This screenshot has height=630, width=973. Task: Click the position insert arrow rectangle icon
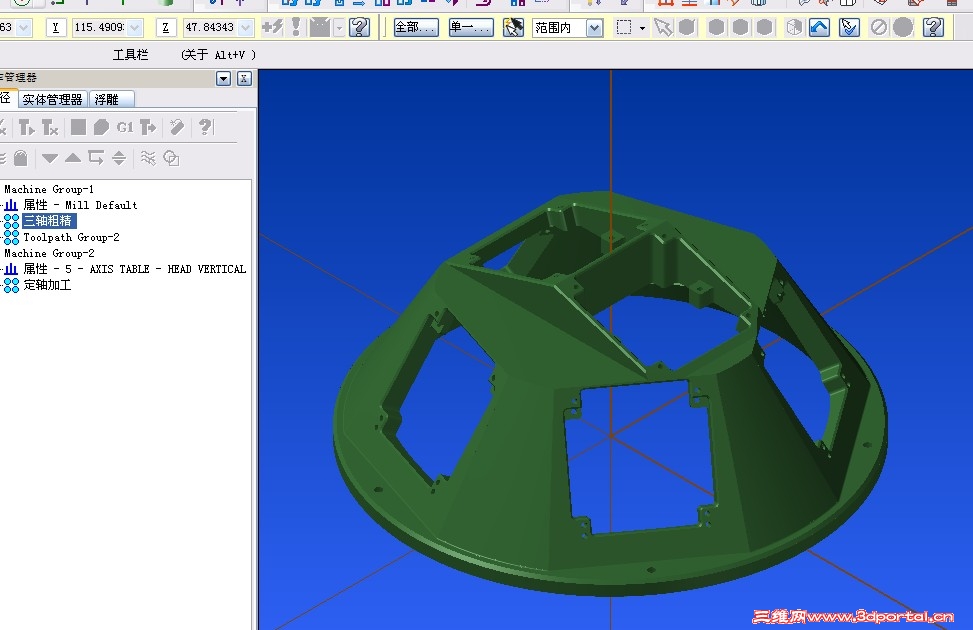point(96,158)
